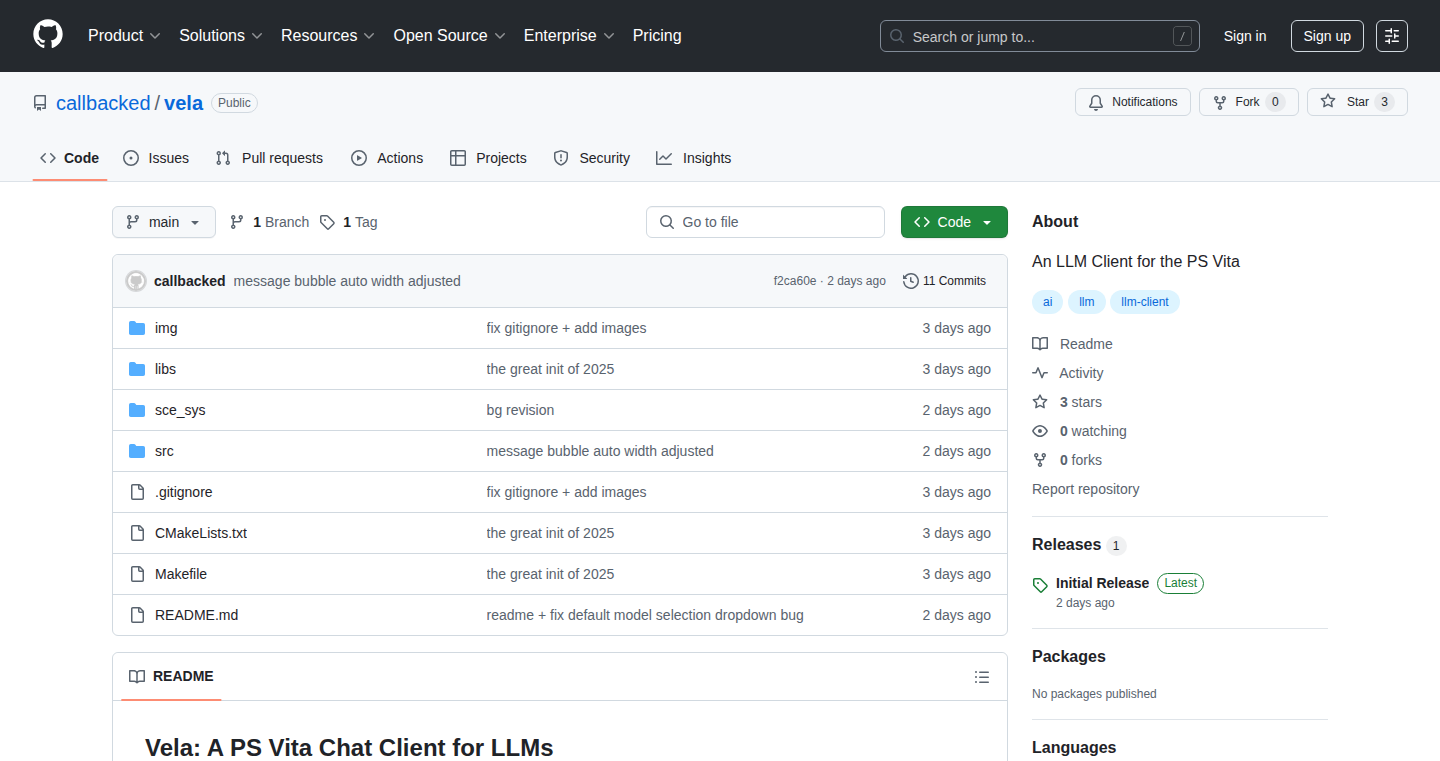Click the CMakeLists.txt file icon
The height and width of the screenshot is (761, 1440).
pyautogui.click(x=137, y=533)
